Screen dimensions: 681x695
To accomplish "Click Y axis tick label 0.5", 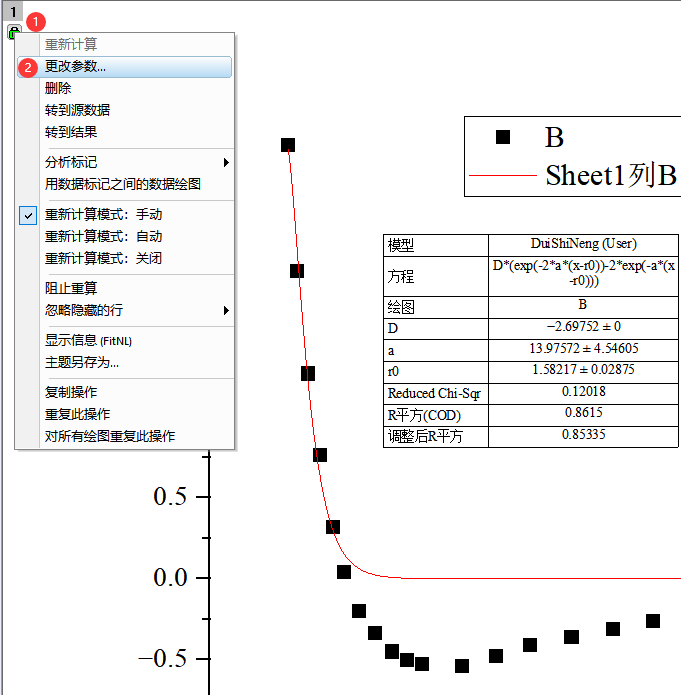I will 170,496.
